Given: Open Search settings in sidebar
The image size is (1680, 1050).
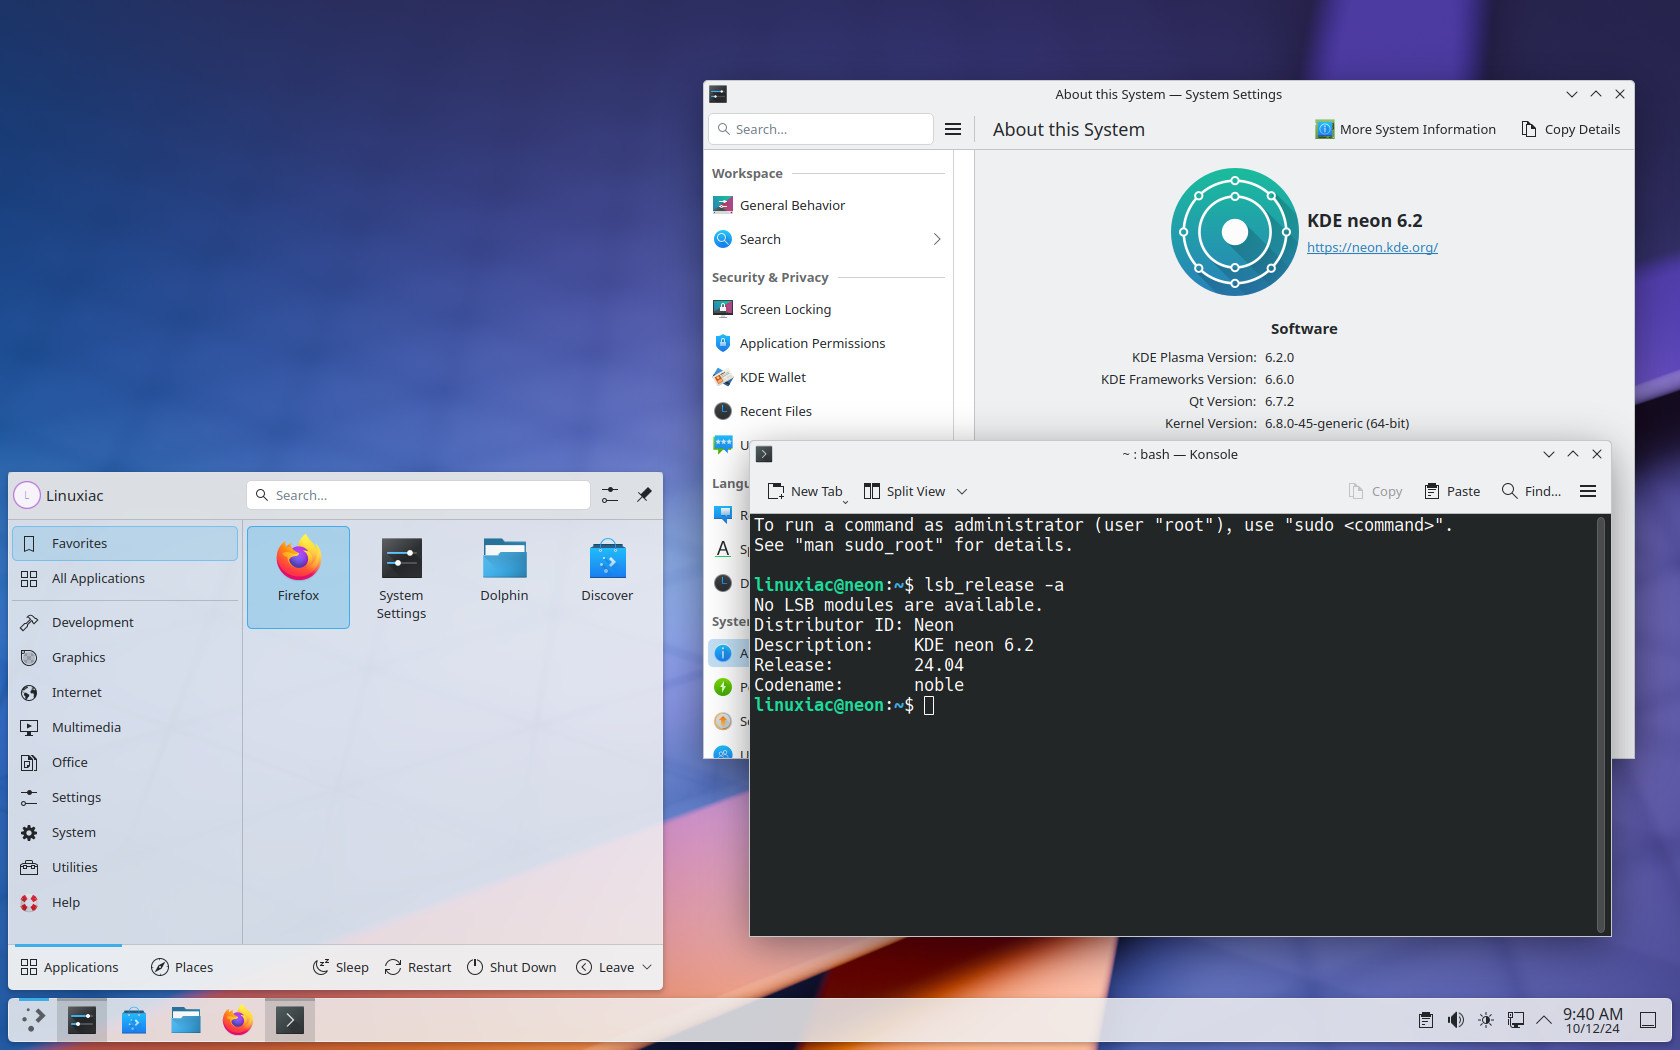Looking at the screenshot, I should (828, 239).
